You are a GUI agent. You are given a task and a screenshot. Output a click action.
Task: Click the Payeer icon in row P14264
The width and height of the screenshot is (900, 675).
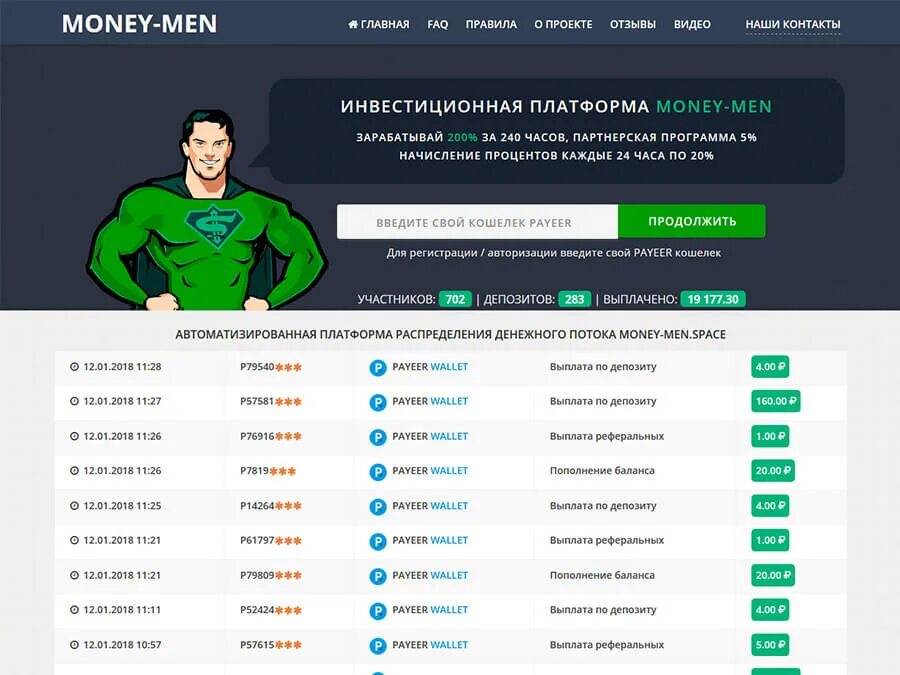pos(378,507)
